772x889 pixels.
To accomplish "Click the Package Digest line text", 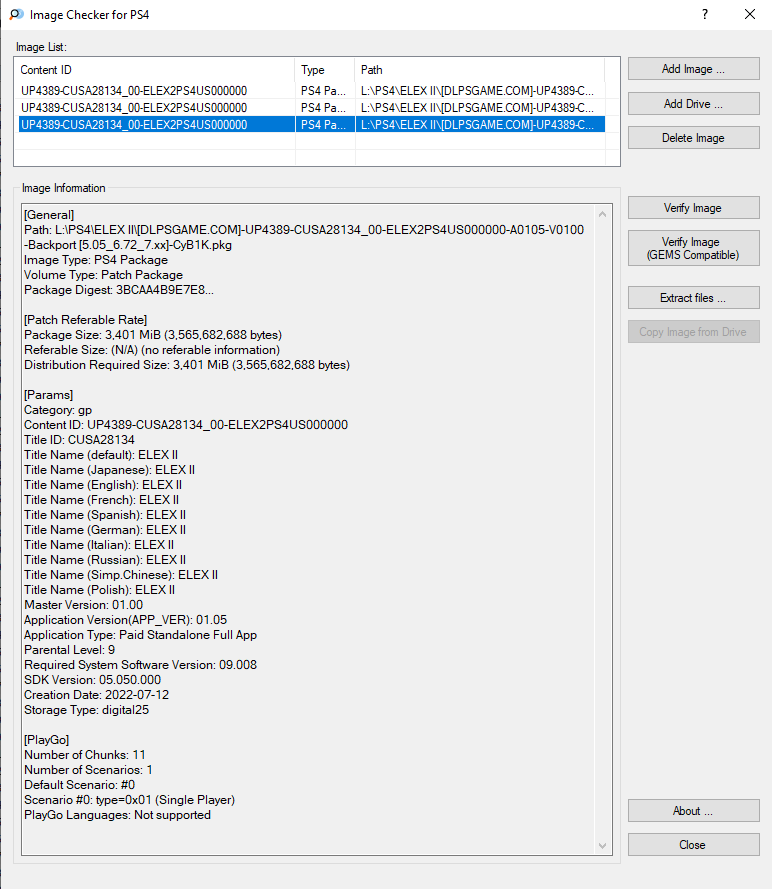I will pyautogui.click(x=119, y=290).
